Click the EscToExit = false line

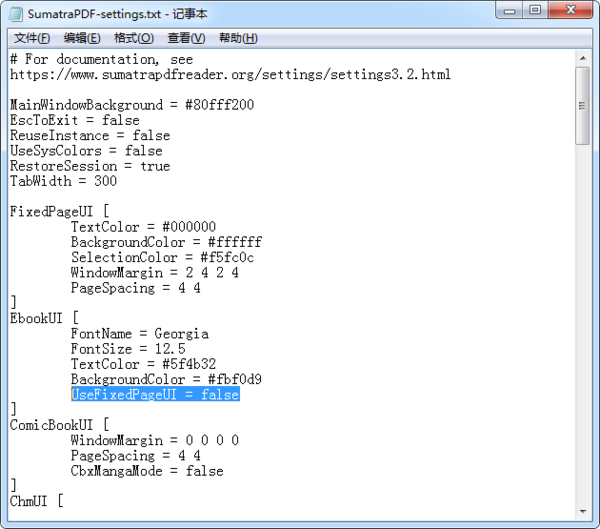tap(75, 120)
